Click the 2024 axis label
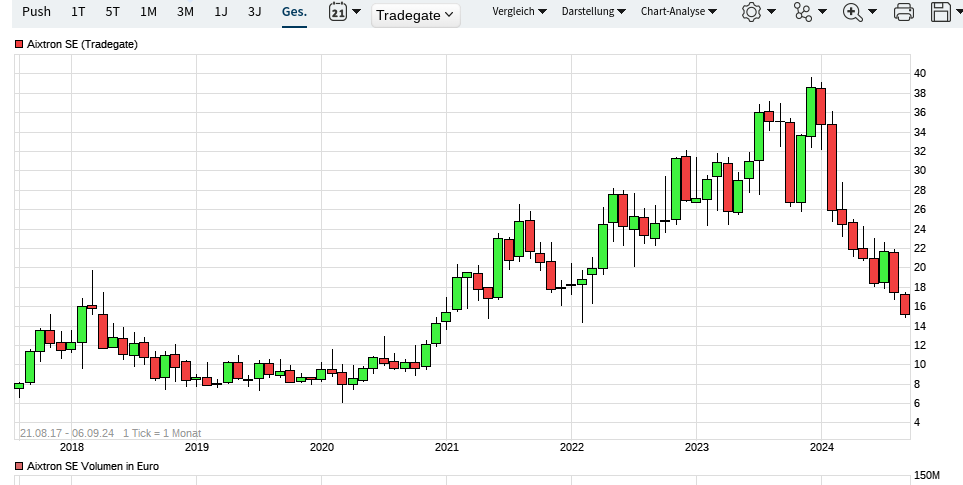This screenshot has height=485, width=963. [822, 447]
